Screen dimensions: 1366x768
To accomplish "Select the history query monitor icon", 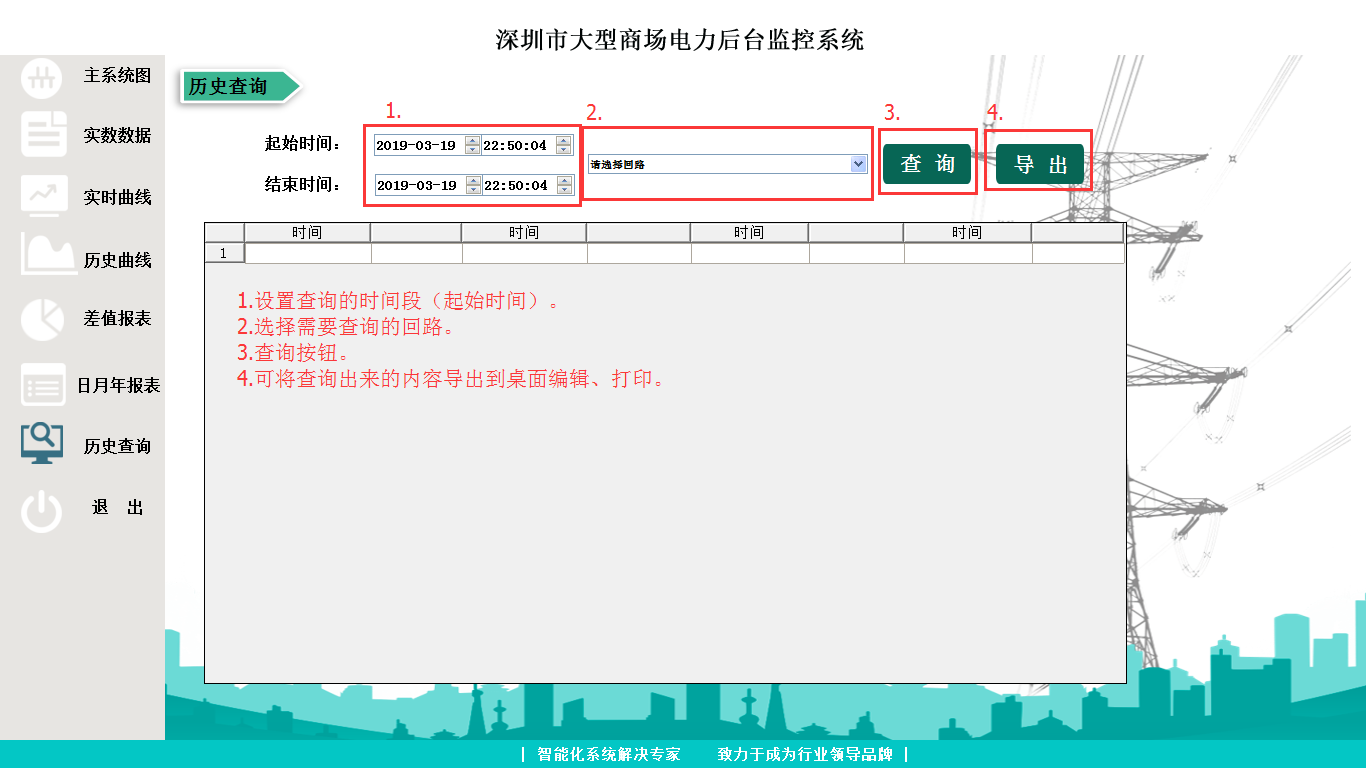I will 42,442.
